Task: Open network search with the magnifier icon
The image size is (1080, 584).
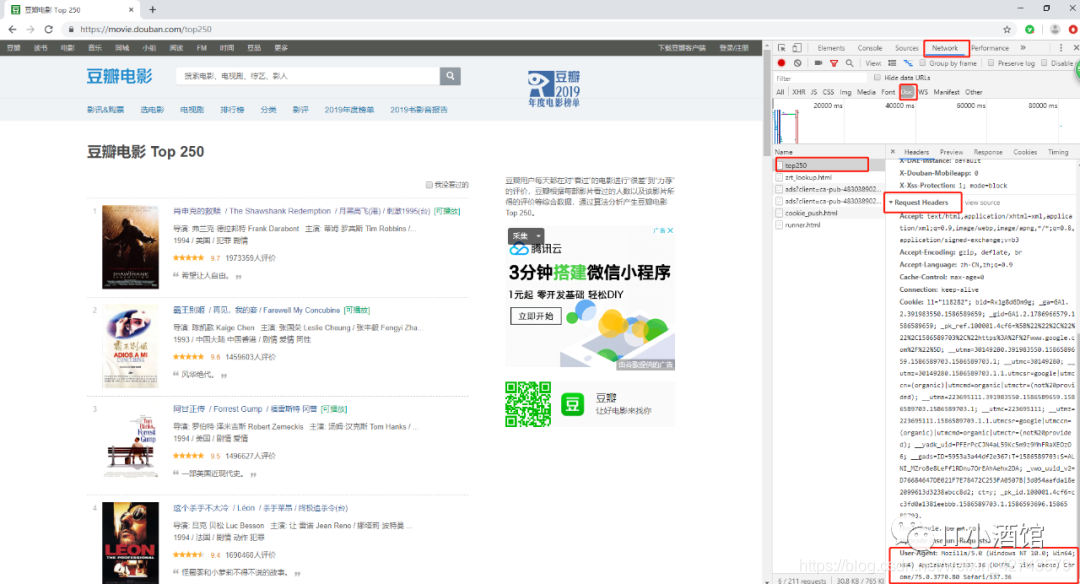Action: coord(850,63)
